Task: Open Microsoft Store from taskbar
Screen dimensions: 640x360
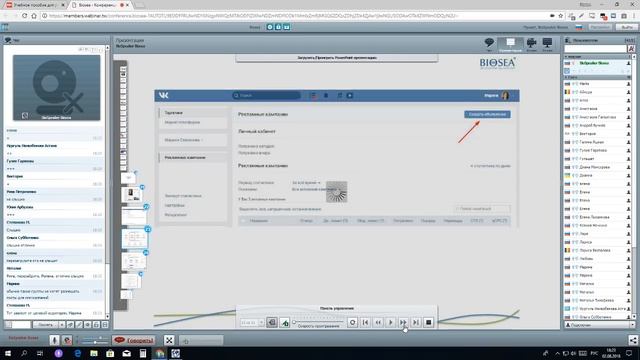Action: 110,353
